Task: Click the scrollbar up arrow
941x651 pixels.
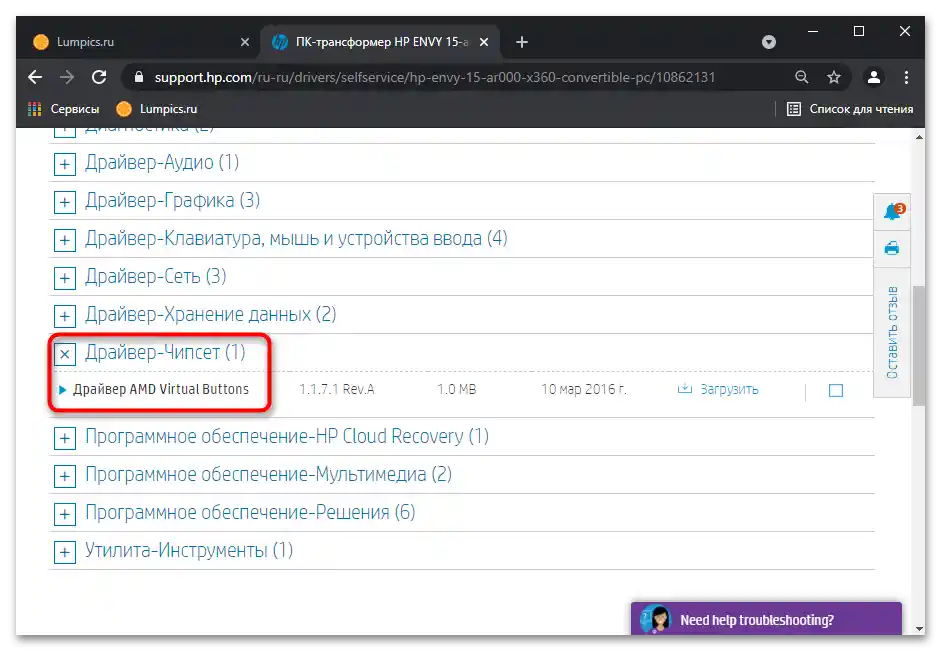Action: (x=919, y=137)
